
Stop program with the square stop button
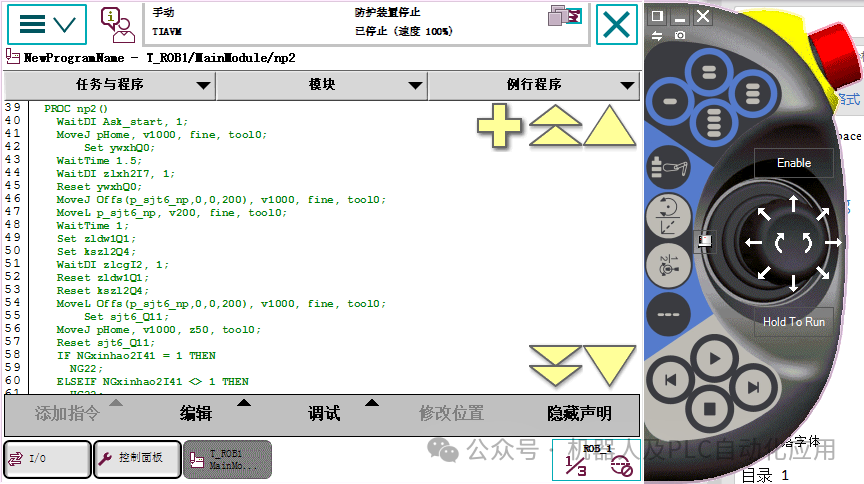point(710,408)
